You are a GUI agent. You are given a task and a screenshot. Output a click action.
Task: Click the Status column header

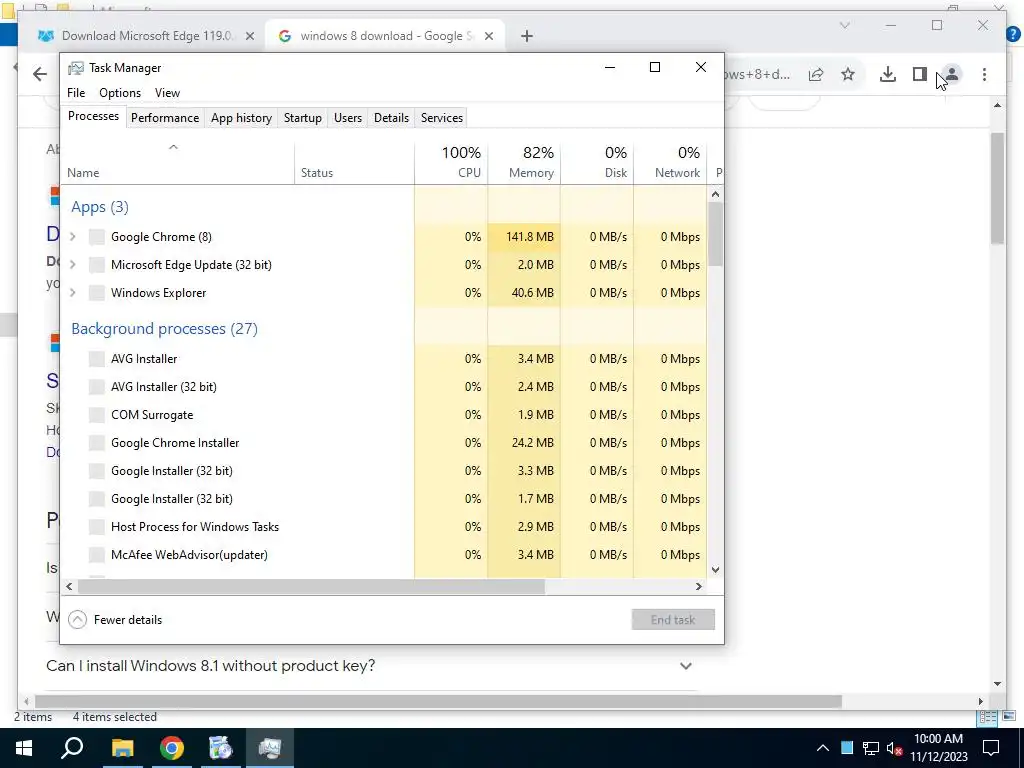pos(355,162)
